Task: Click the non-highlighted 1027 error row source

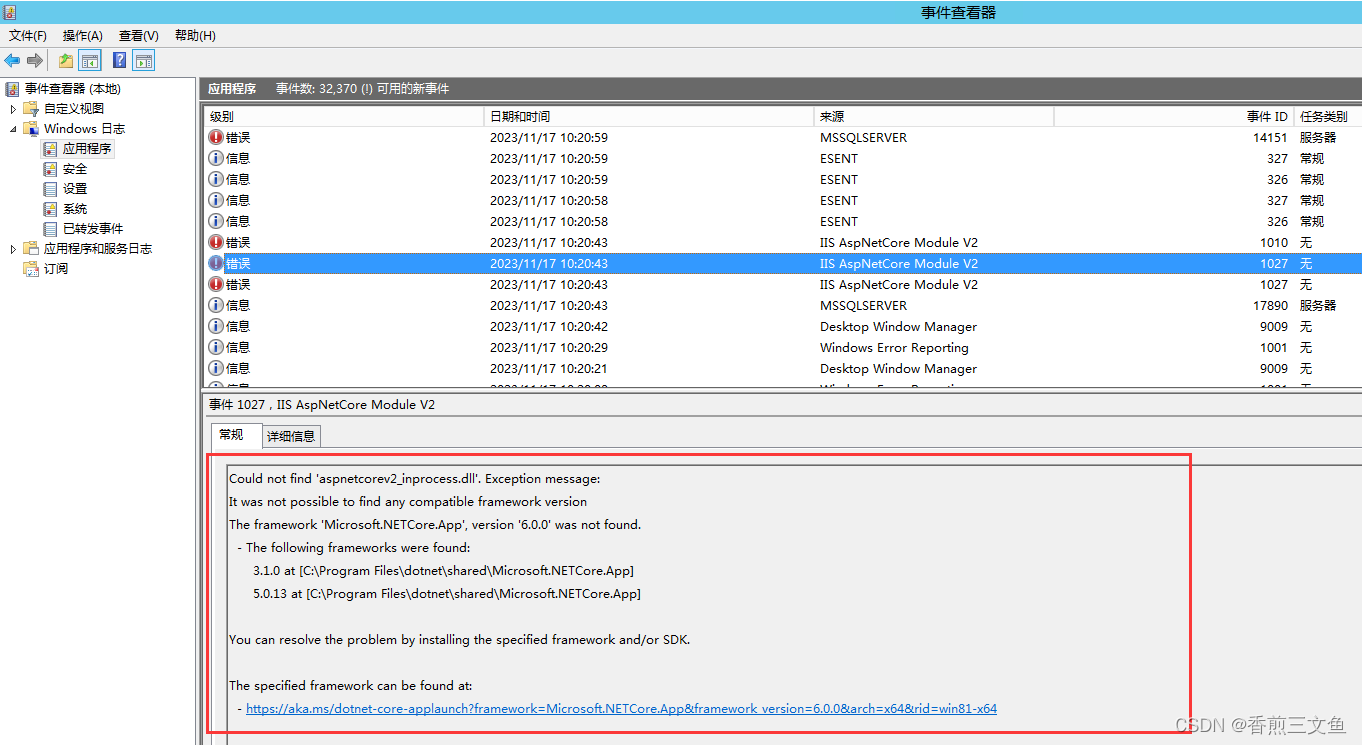Action: pyautogui.click(x=899, y=285)
